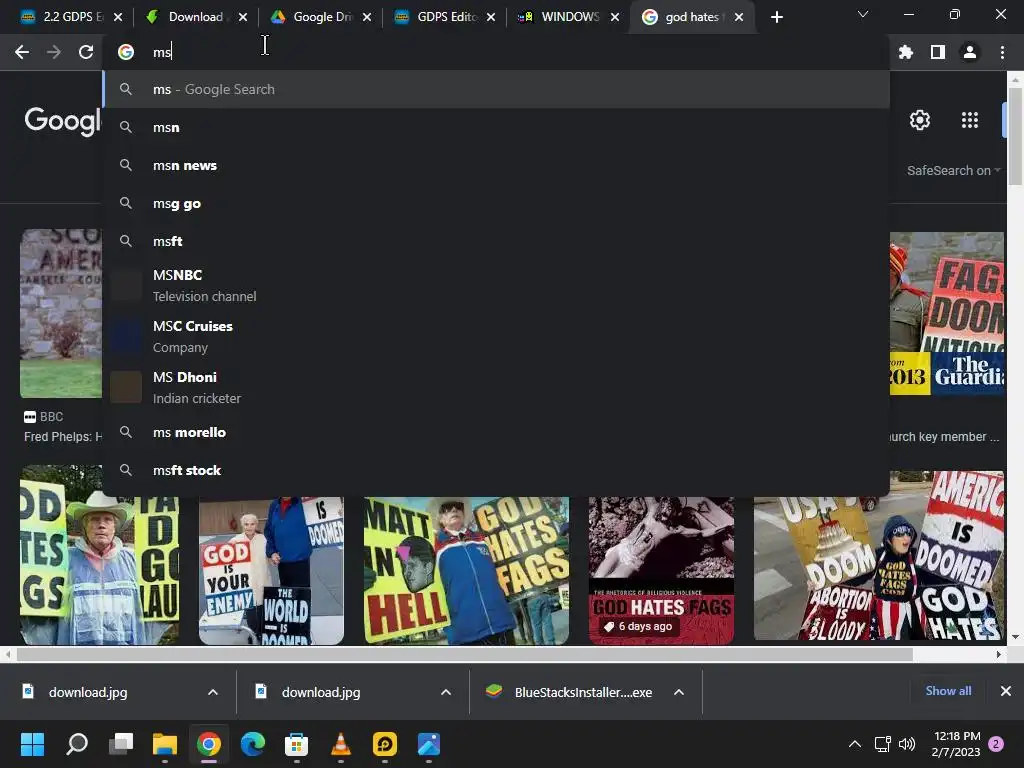Select the 'msn news' suggestion
Image resolution: width=1024 pixels, height=768 pixels.
click(496, 165)
